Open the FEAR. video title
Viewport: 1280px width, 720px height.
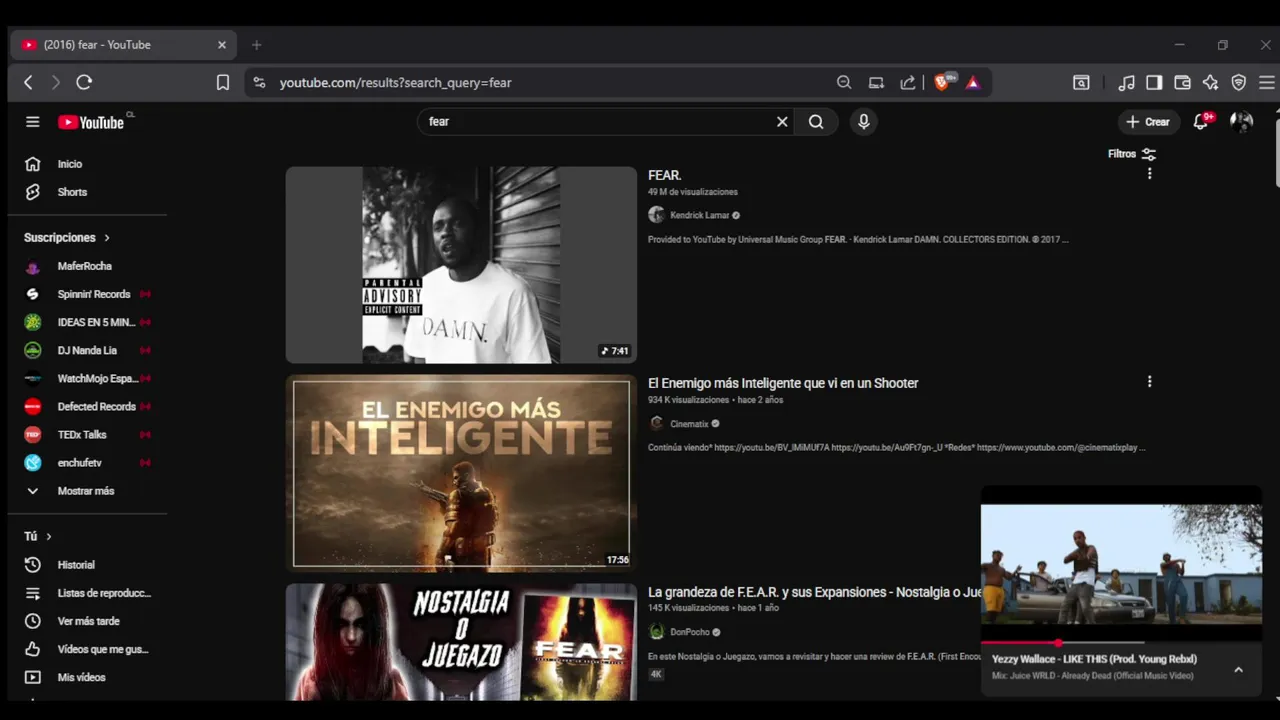coord(665,175)
